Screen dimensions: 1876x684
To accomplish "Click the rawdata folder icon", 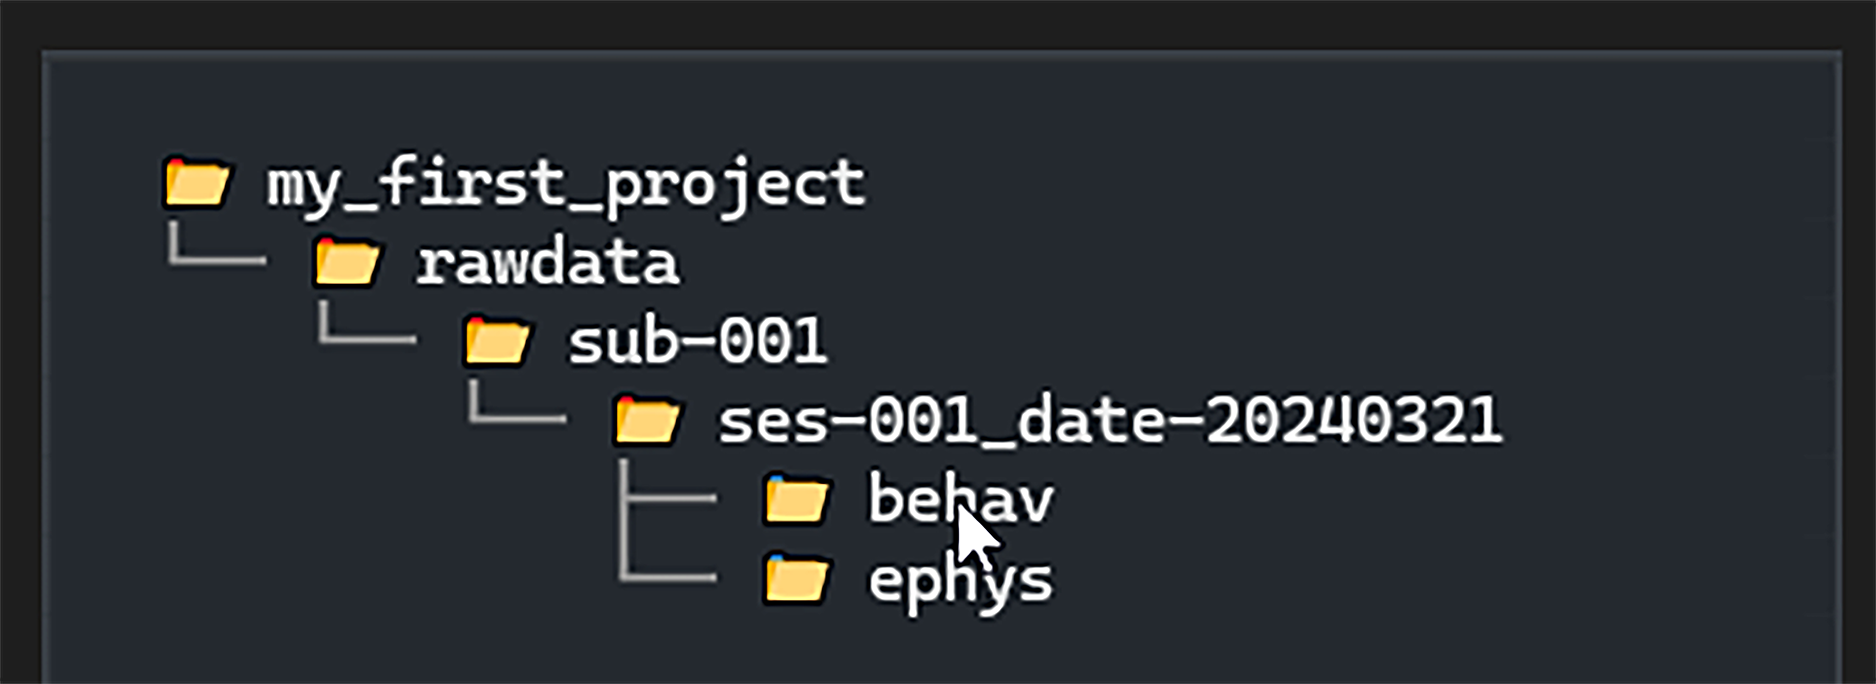I will point(346,262).
